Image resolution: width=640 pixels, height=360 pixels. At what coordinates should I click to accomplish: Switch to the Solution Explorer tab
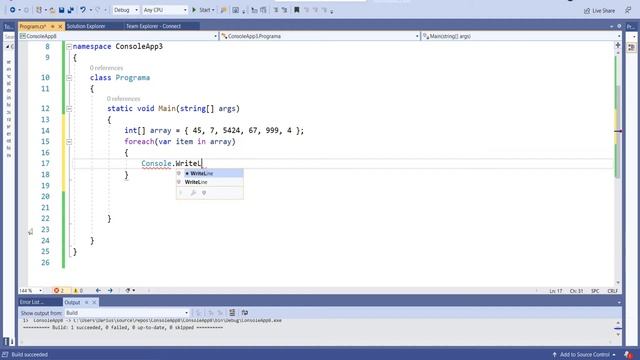(x=86, y=26)
